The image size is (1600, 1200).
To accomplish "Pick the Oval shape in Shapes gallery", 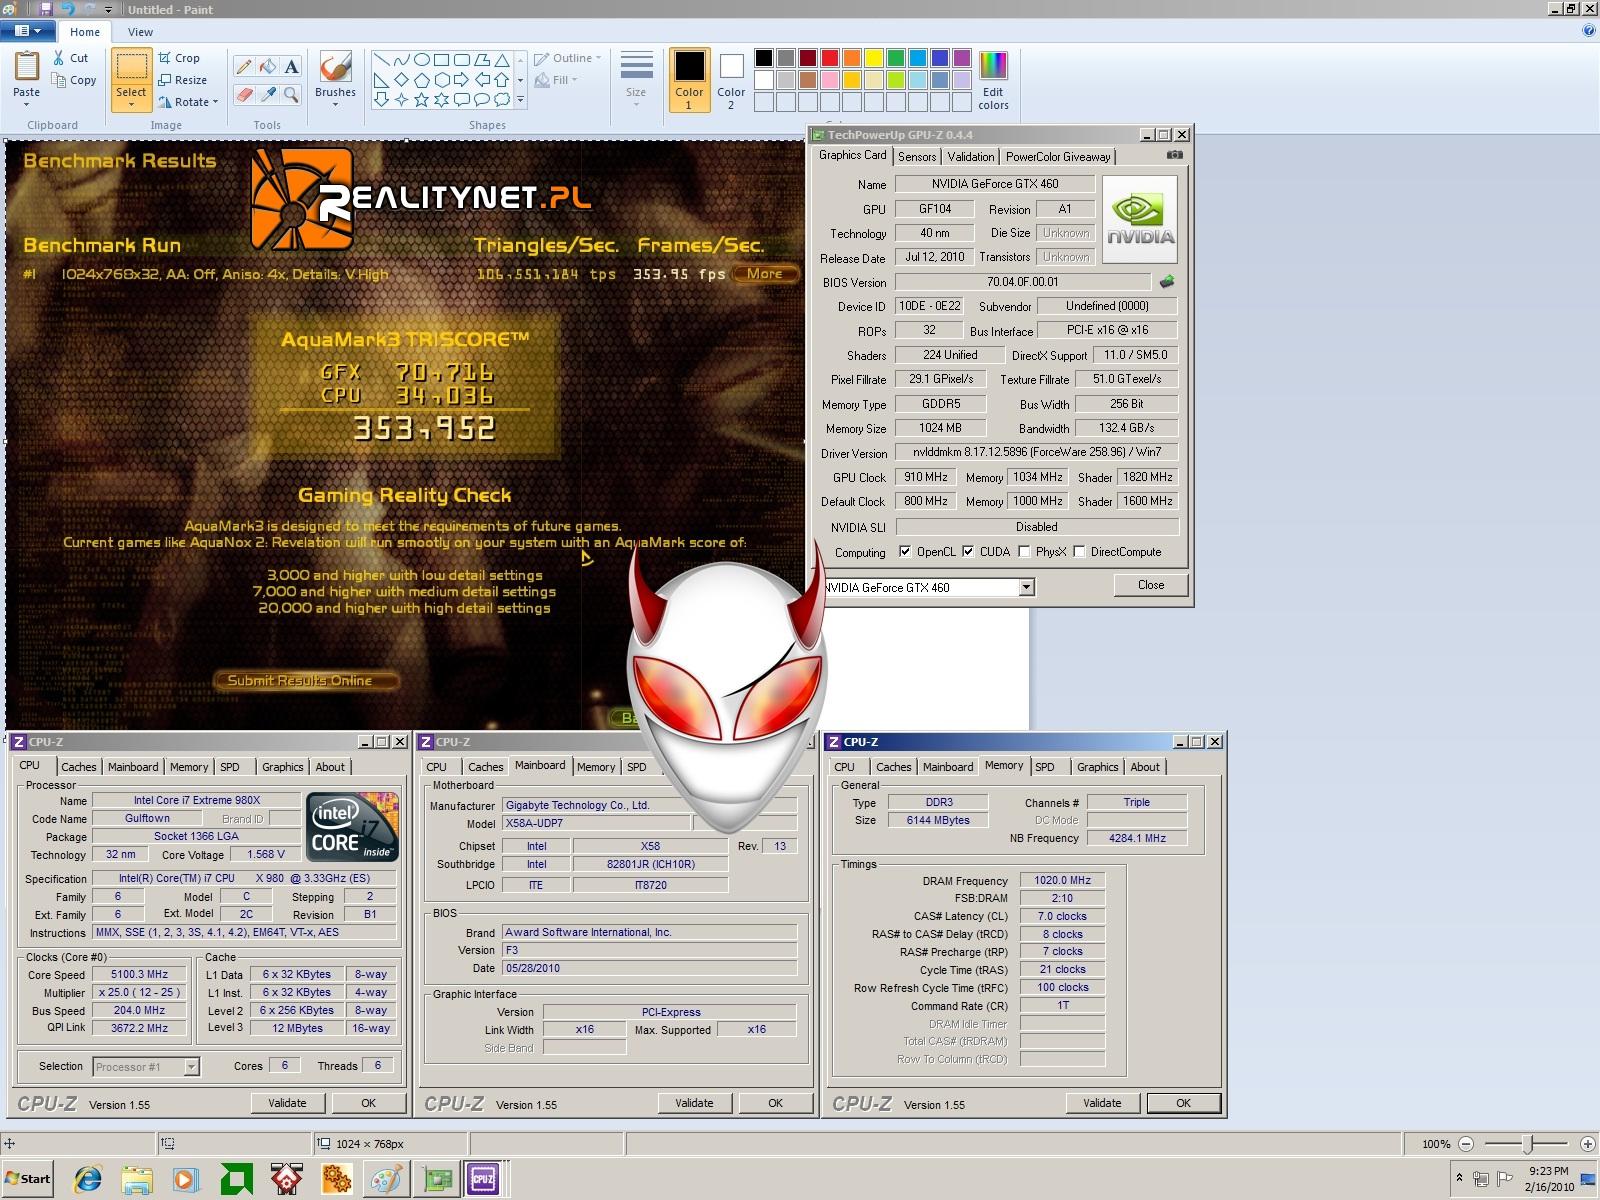I will [421, 59].
